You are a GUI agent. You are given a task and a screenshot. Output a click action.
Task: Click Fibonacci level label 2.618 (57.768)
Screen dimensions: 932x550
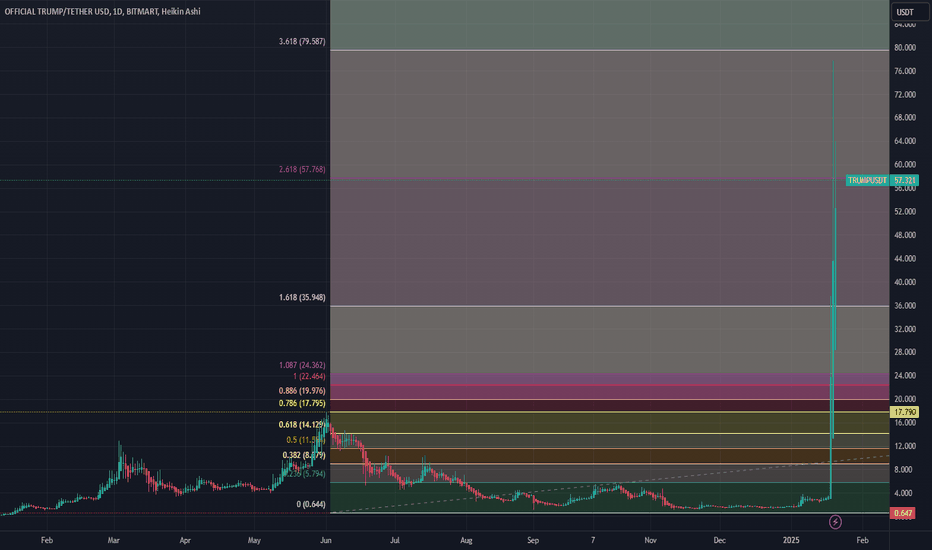[302, 169]
